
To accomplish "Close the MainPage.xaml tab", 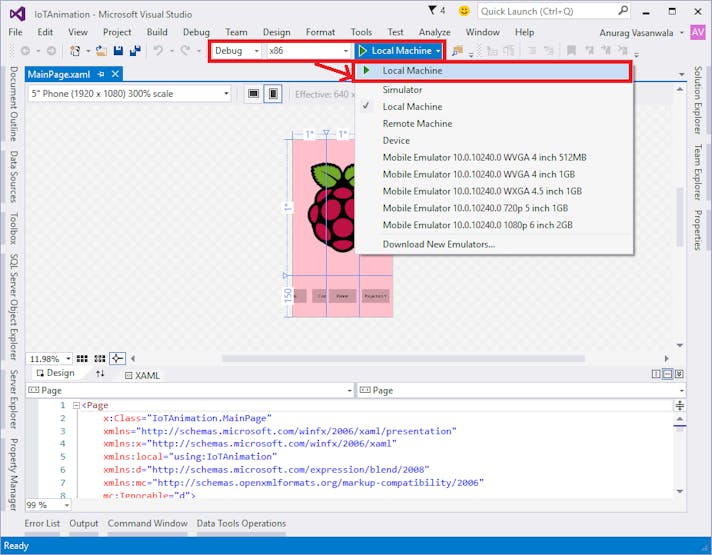I will pyautogui.click(x=115, y=74).
